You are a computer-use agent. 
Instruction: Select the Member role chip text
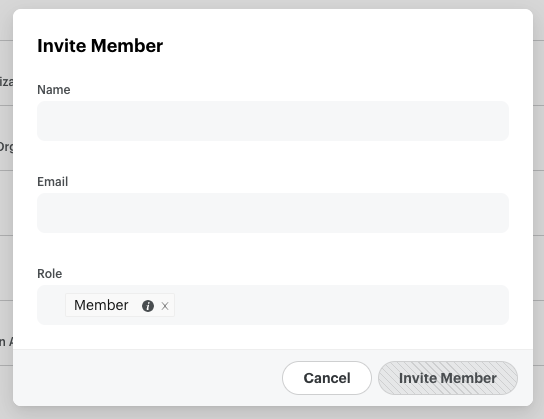[101, 305]
